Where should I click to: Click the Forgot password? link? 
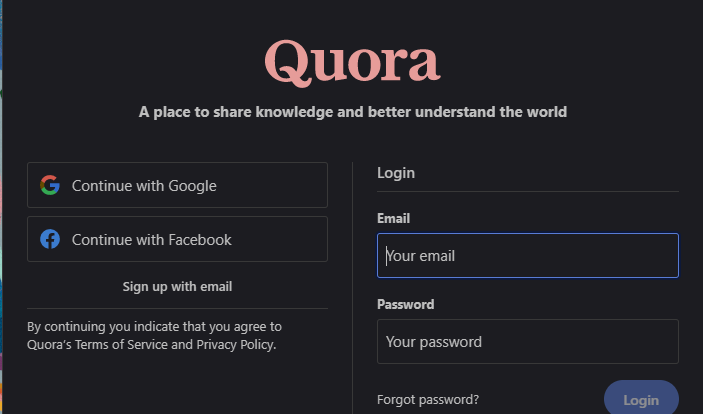[x=428, y=400]
